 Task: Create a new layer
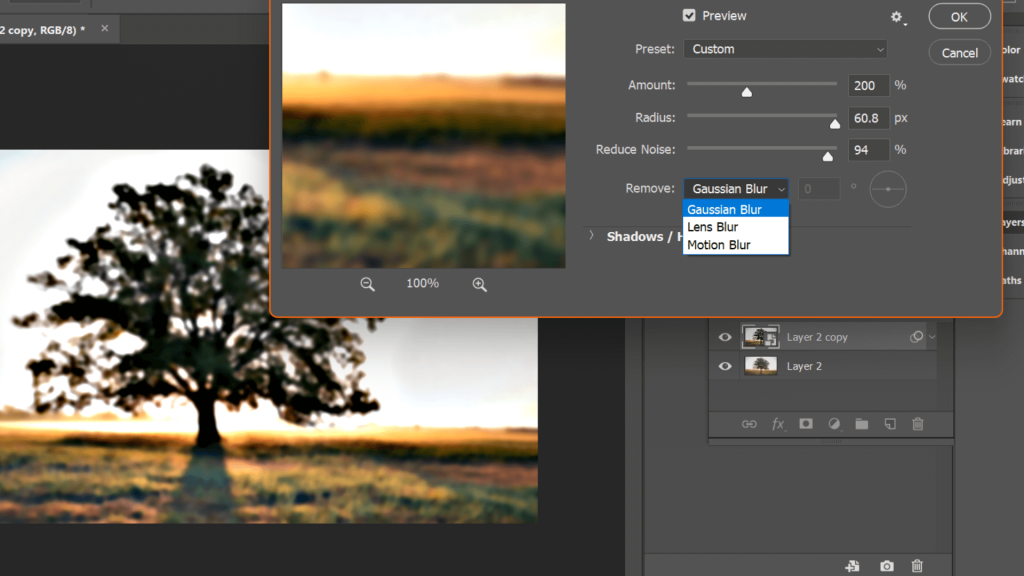point(890,424)
